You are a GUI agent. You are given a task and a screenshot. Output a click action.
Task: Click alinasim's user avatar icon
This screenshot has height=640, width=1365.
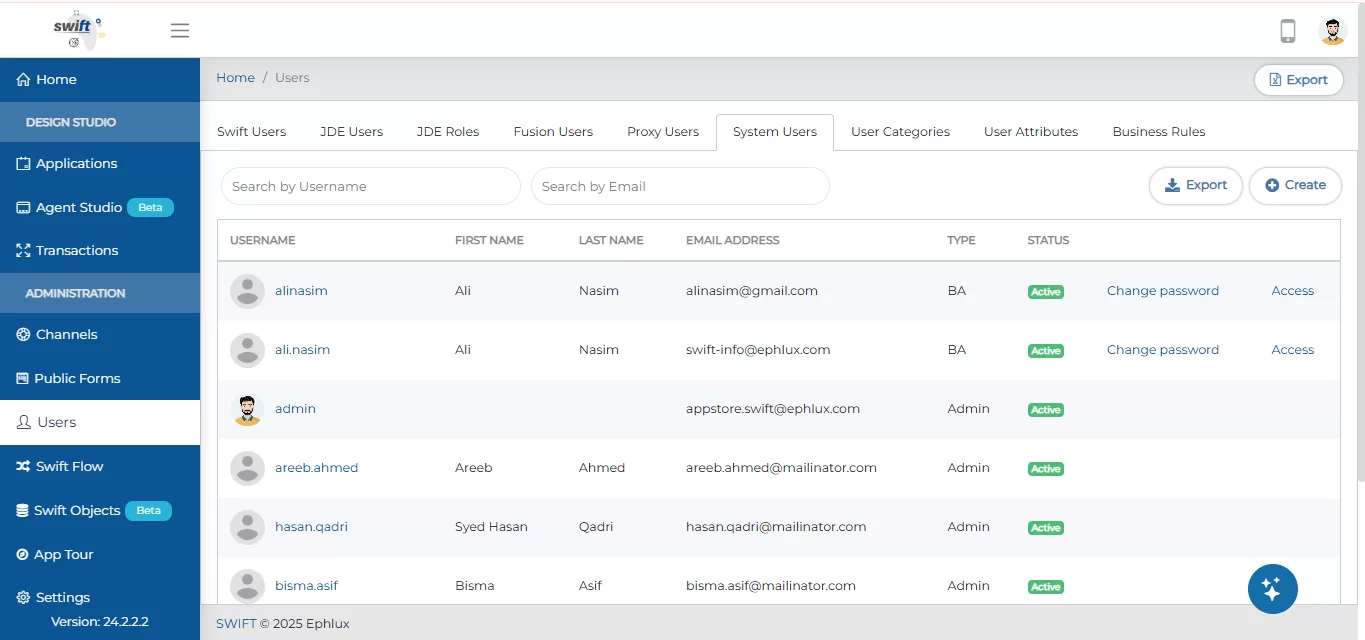(x=247, y=291)
